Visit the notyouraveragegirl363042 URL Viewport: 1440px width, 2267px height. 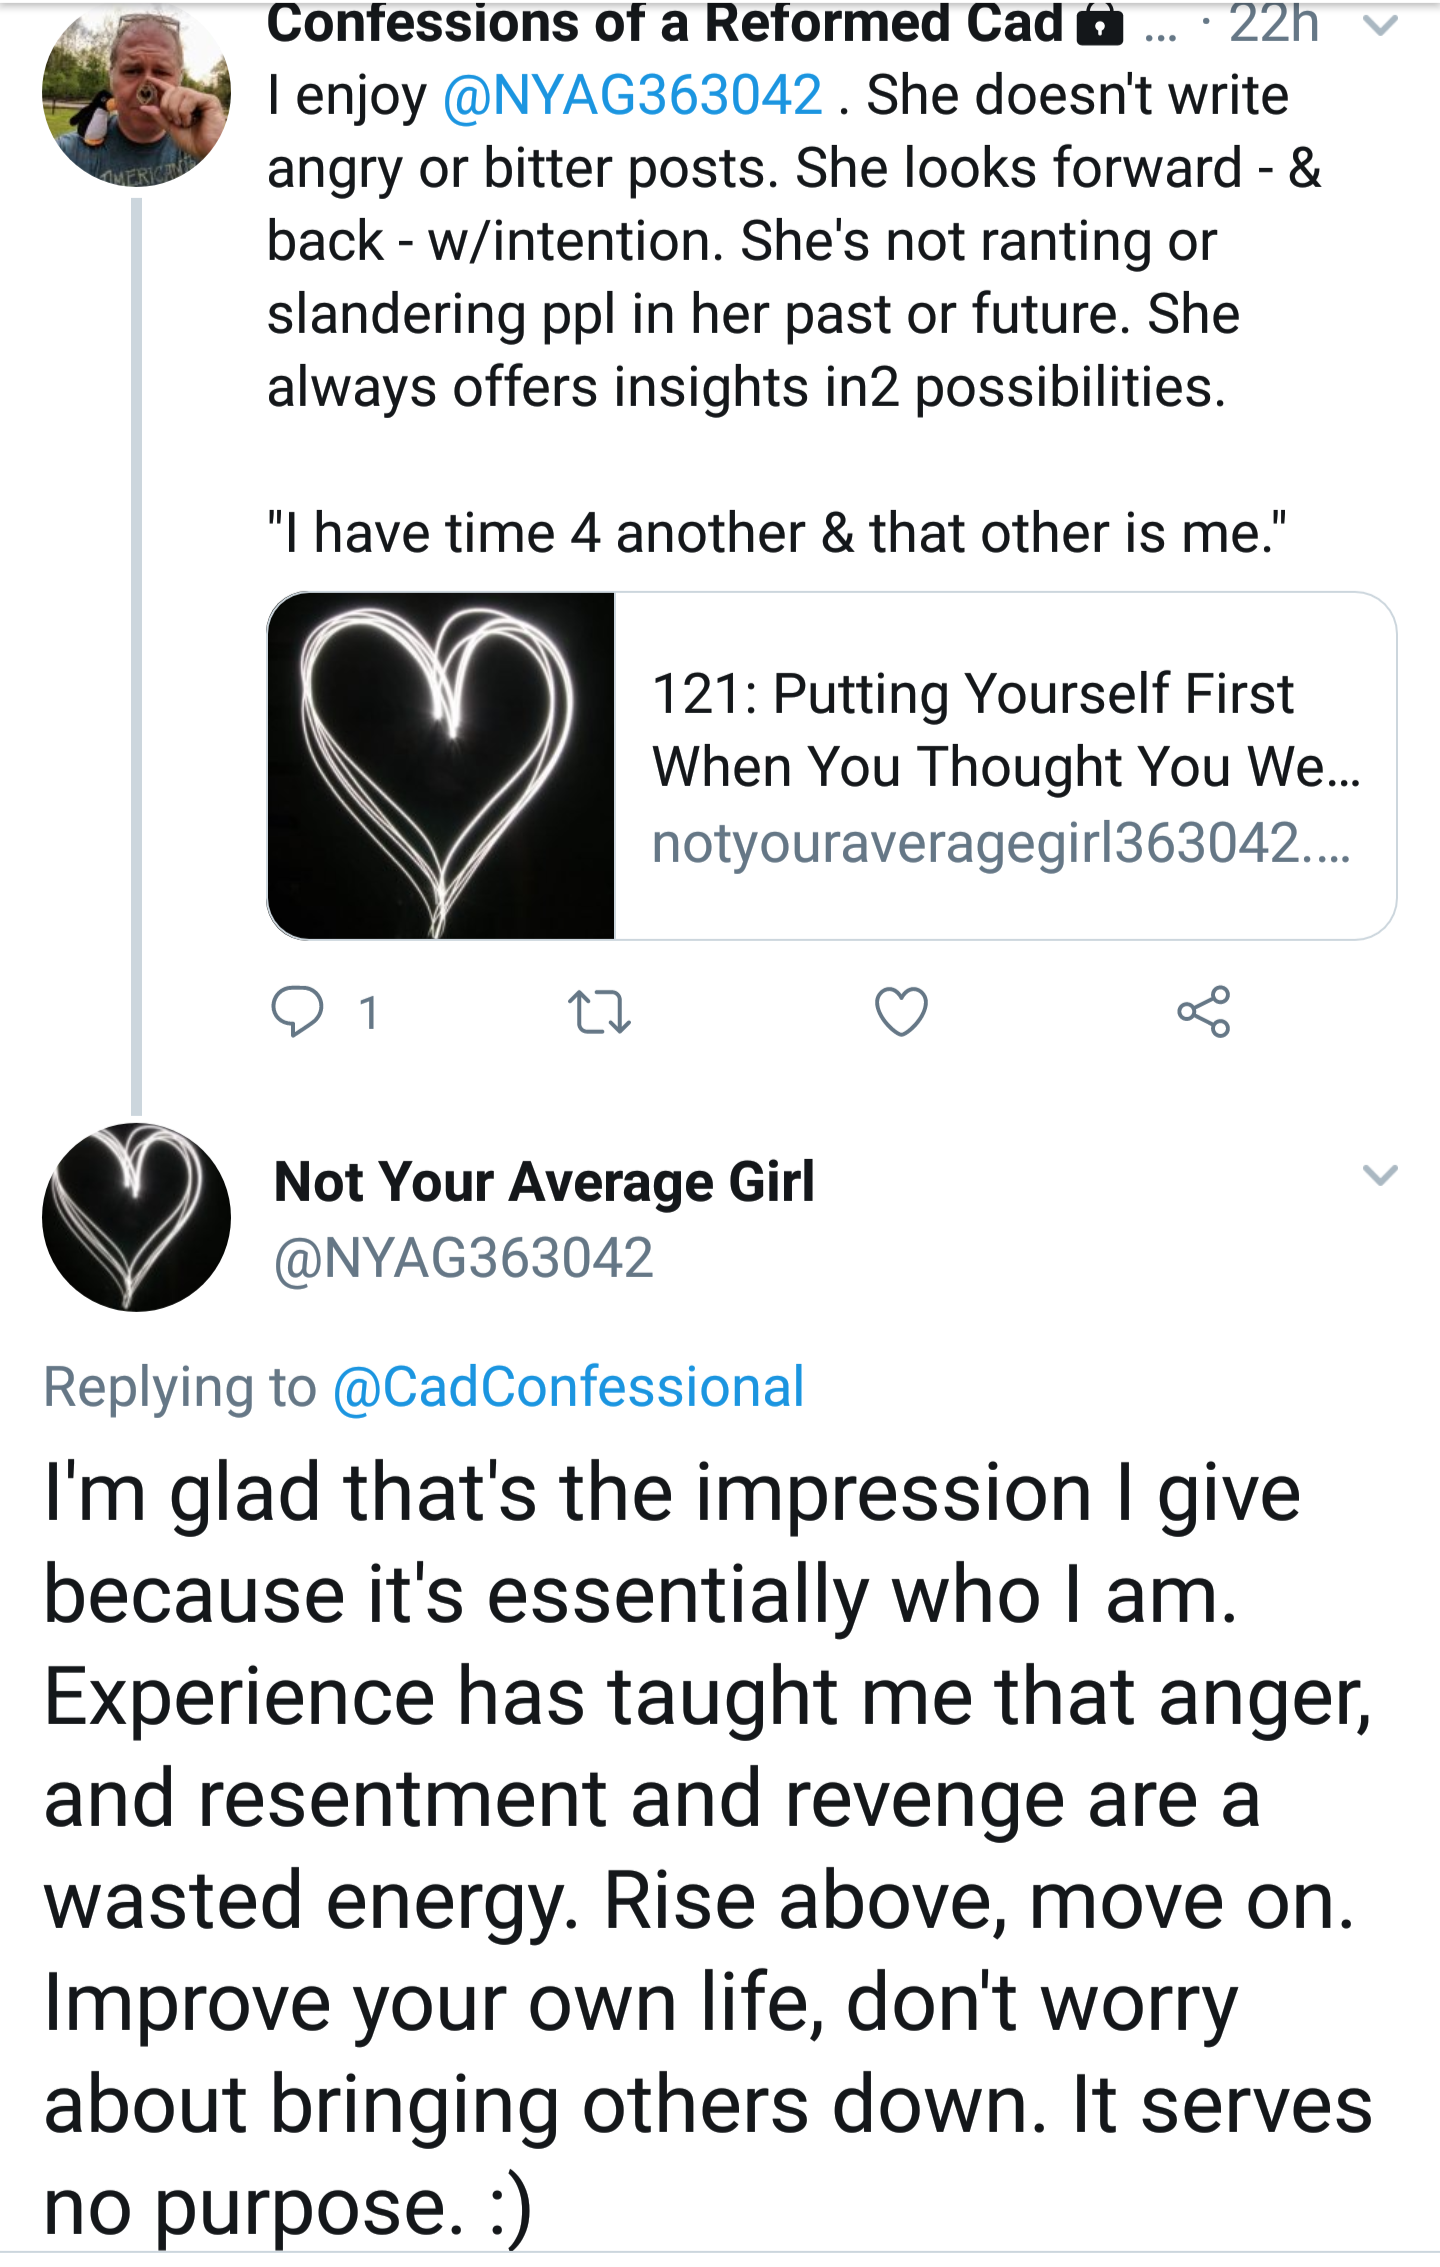coord(1001,842)
